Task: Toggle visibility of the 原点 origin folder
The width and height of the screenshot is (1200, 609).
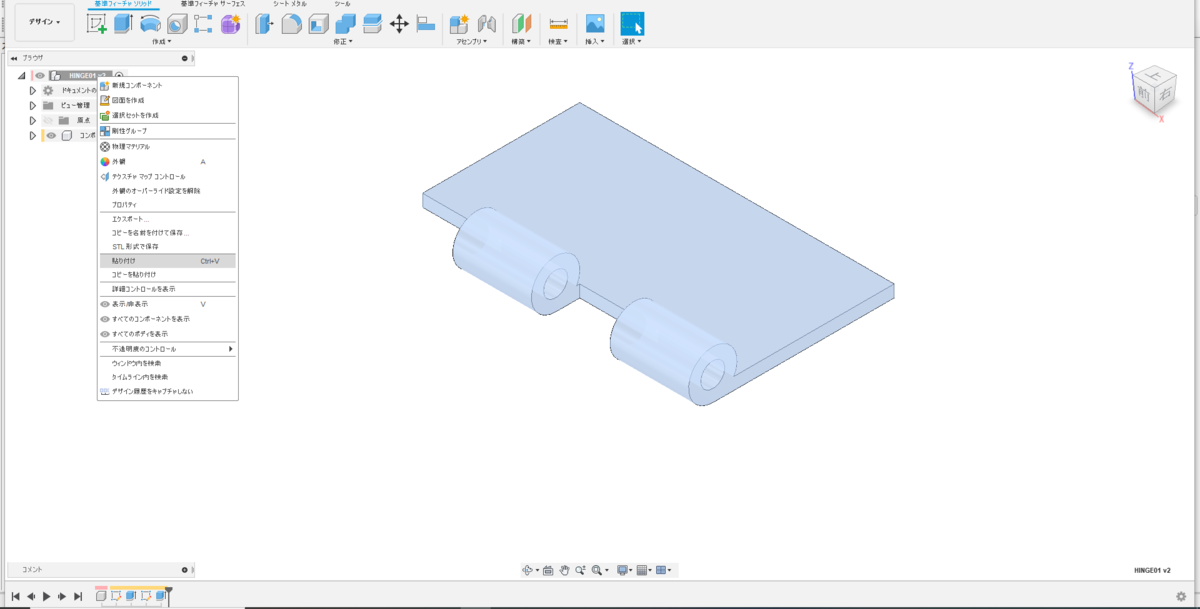Action: 48,120
